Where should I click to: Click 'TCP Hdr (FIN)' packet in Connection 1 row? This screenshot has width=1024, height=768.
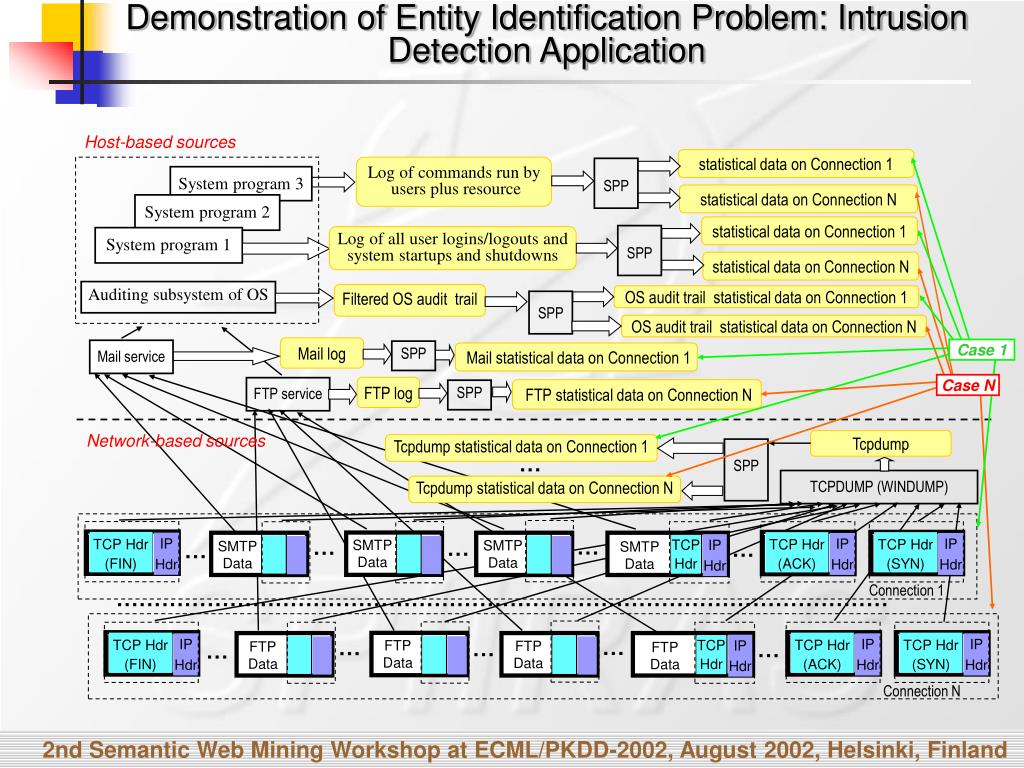click(x=133, y=554)
